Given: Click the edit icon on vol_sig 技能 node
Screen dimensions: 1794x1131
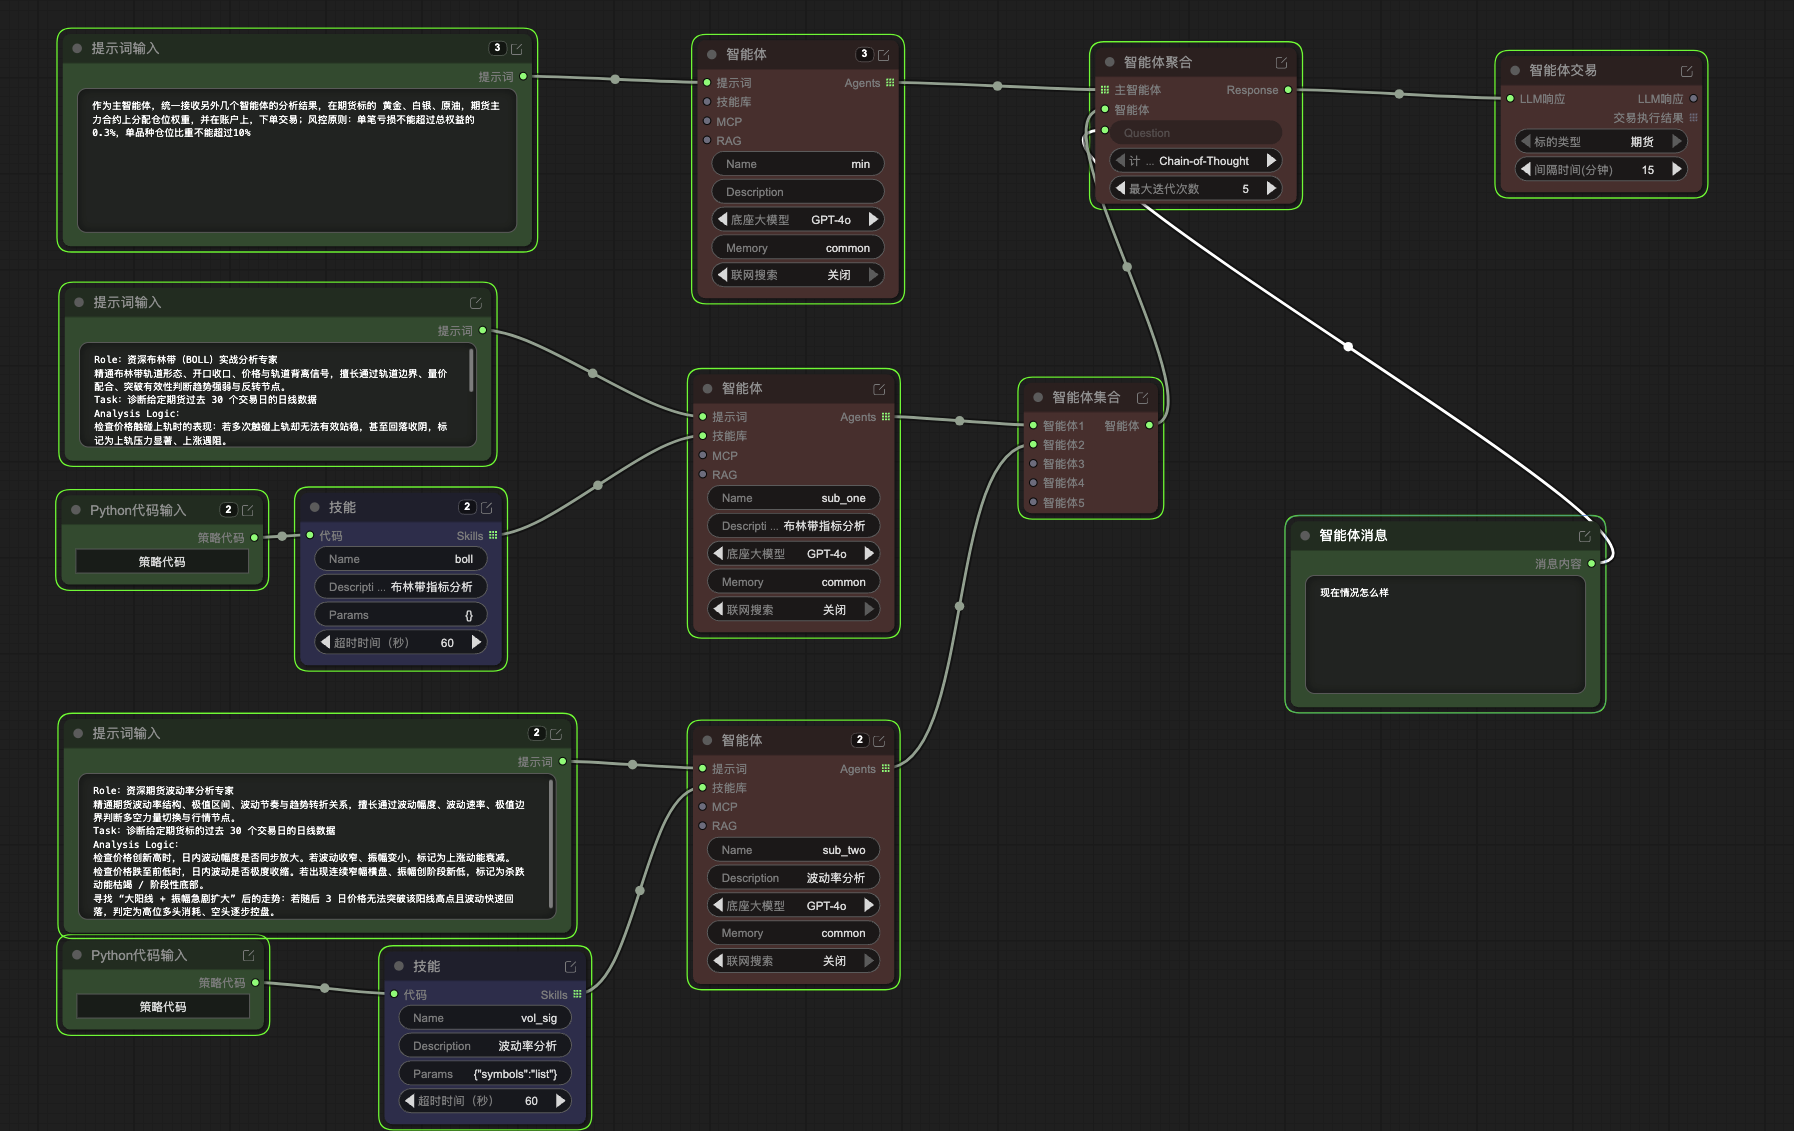Looking at the screenshot, I should tap(570, 967).
